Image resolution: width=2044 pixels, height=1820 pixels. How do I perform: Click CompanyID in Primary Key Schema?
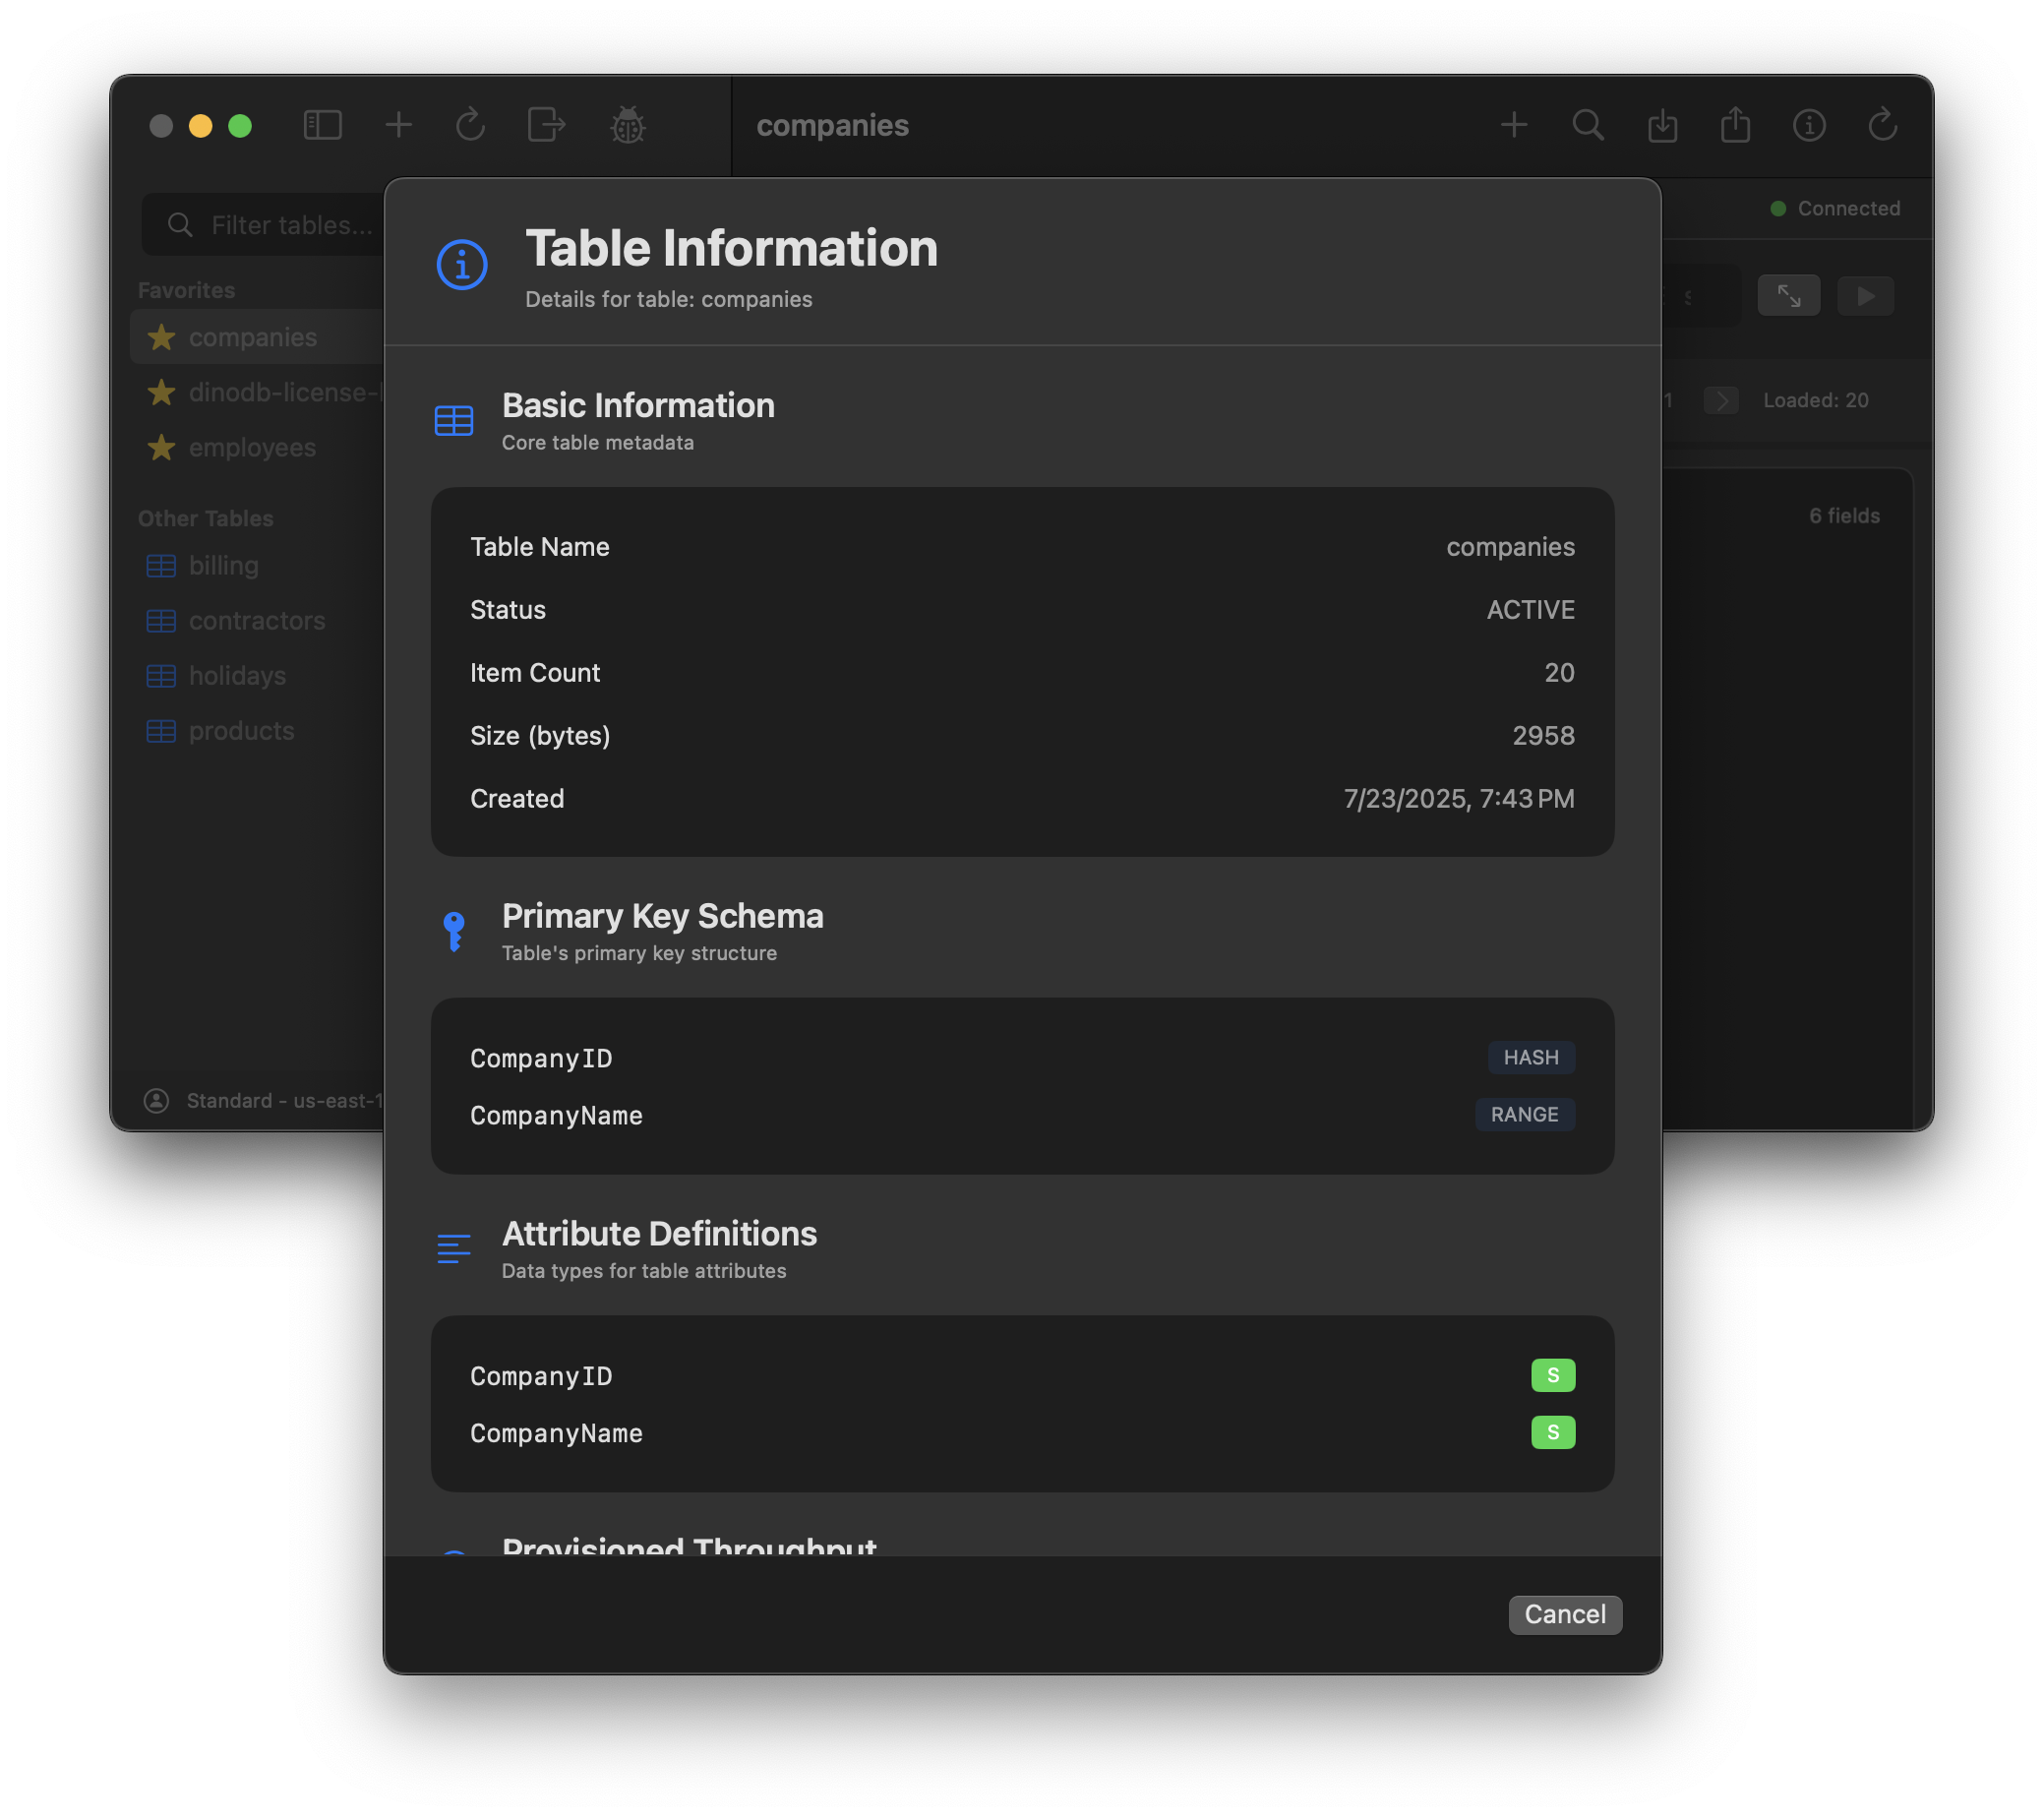click(541, 1058)
